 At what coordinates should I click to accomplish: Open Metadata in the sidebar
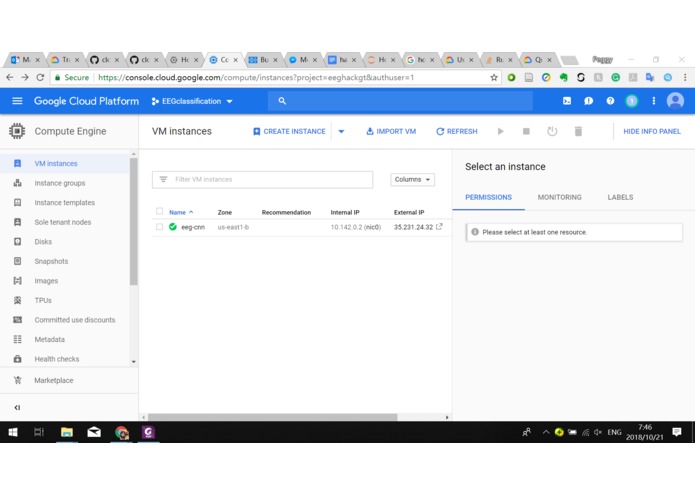coord(65,339)
